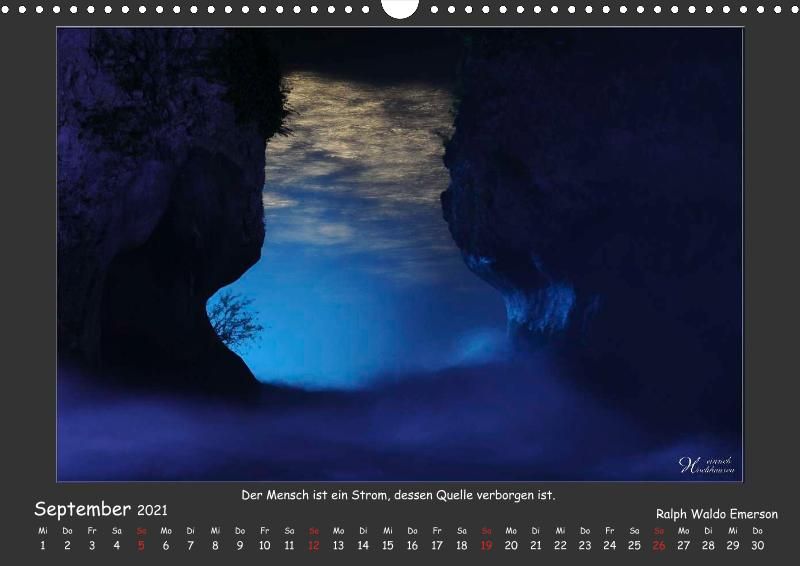This screenshot has width=800, height=566.
Task: Select calendar day 22
Action: click(560, 545)
